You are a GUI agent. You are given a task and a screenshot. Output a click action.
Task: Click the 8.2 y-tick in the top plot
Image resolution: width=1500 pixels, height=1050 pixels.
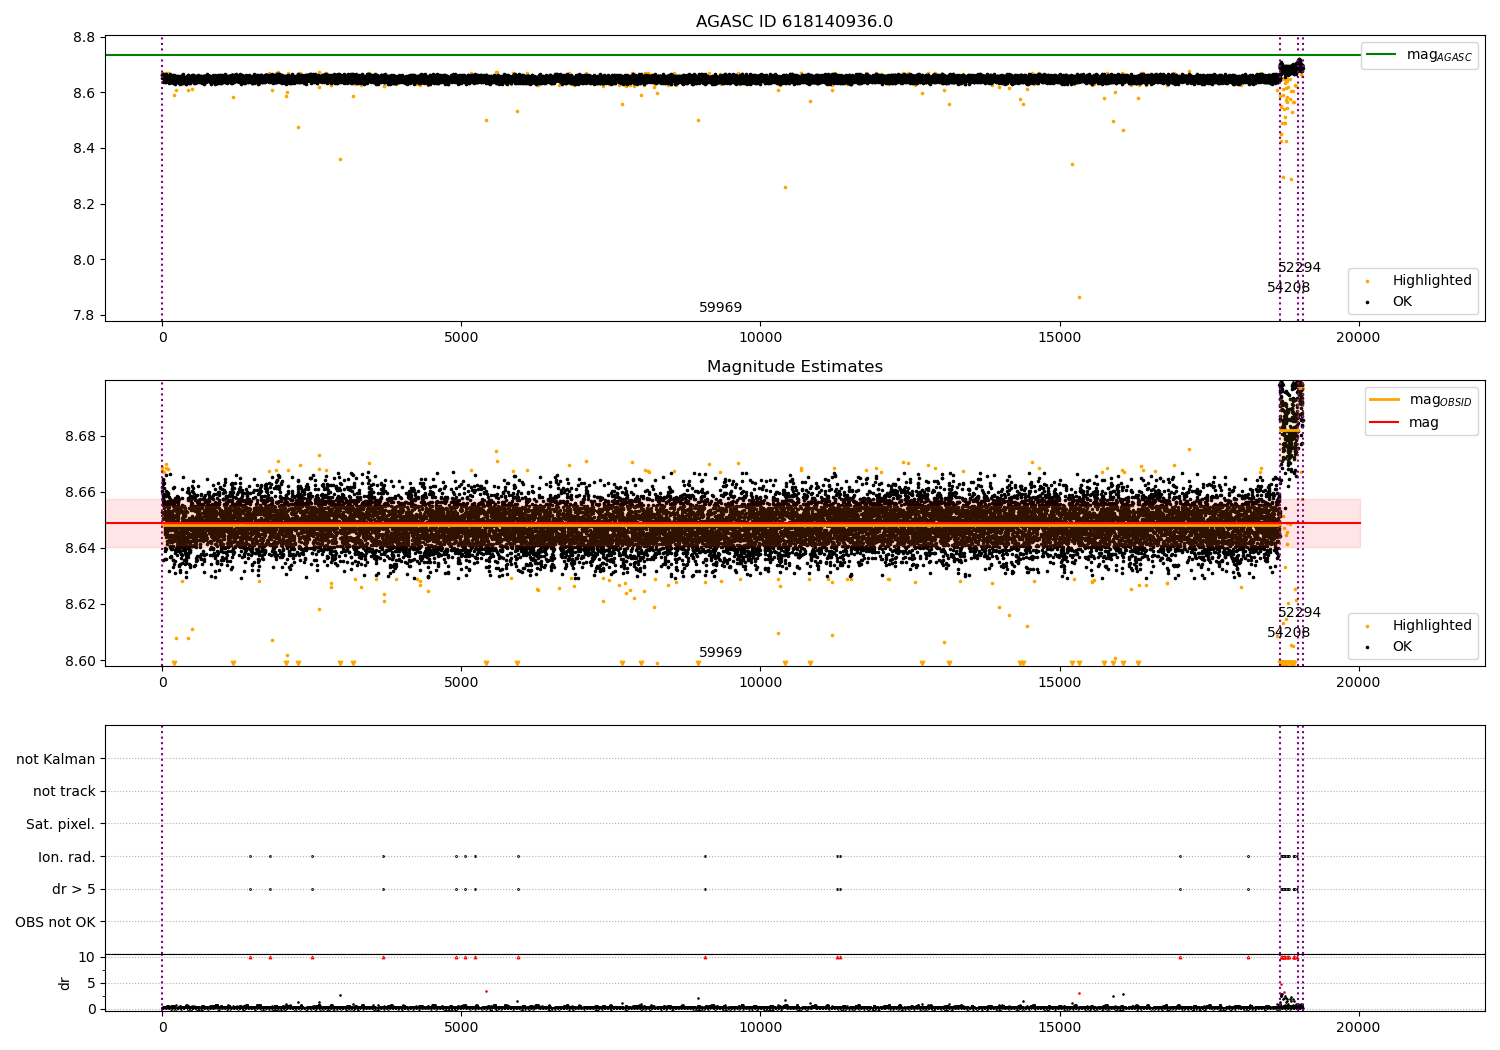pos(85,204)
